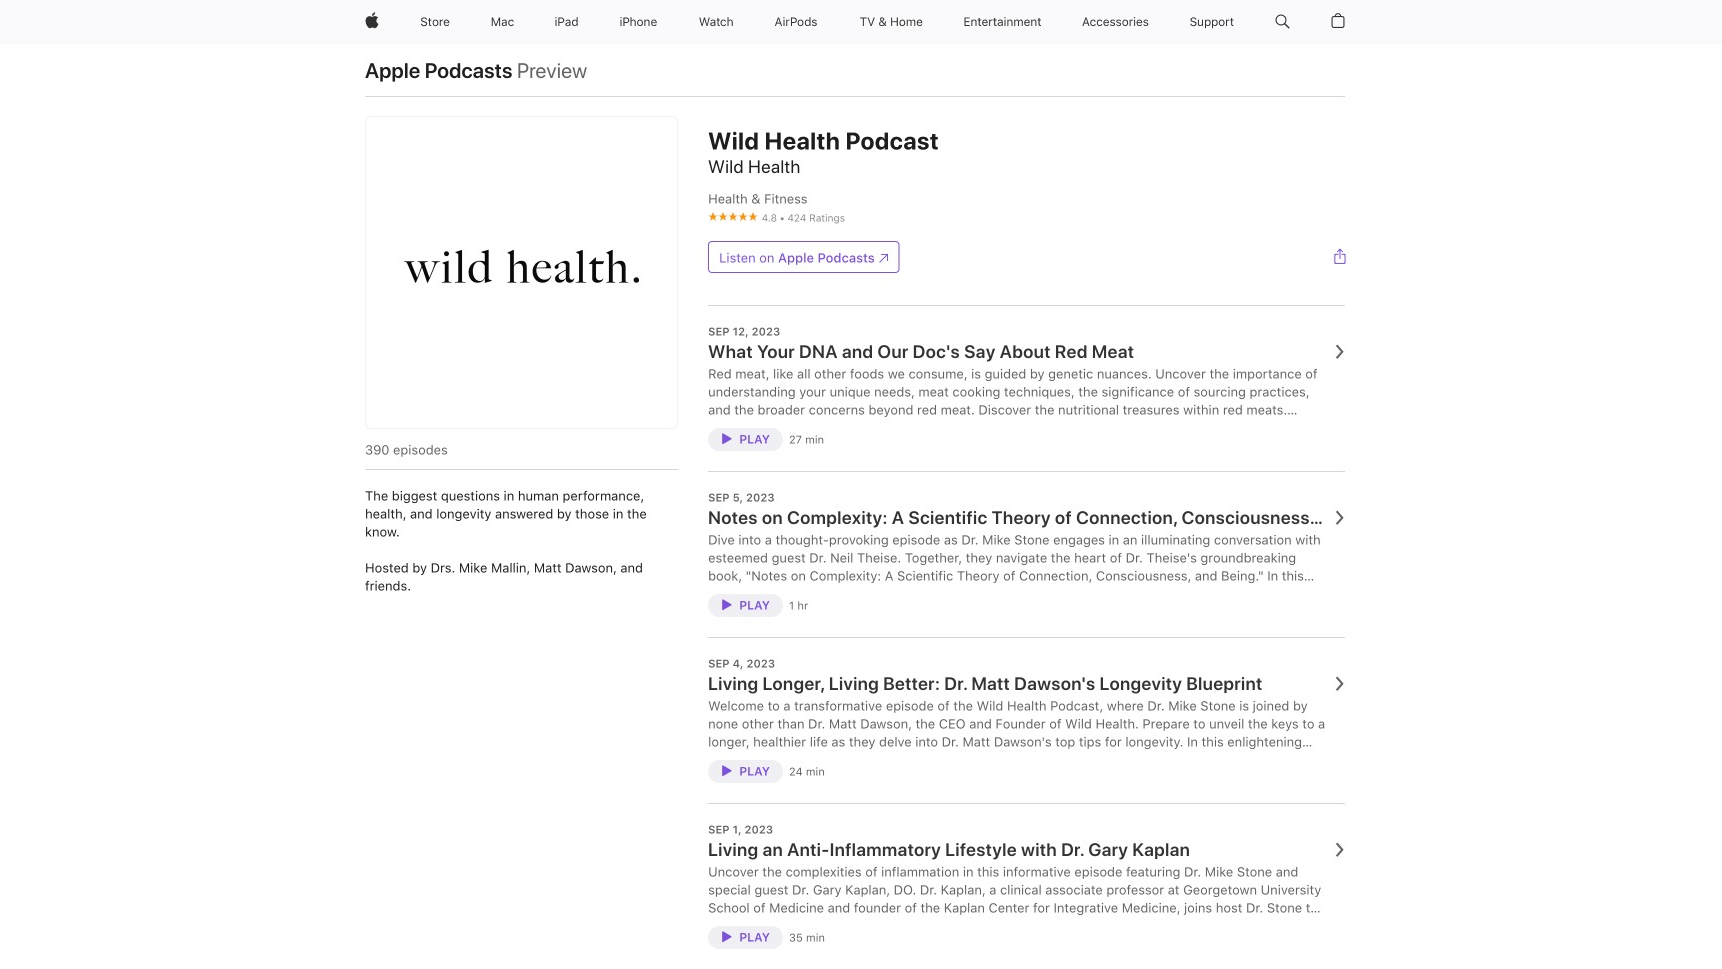
Task: Click the '1 hr' duration
Action: (x=798, y=606)
